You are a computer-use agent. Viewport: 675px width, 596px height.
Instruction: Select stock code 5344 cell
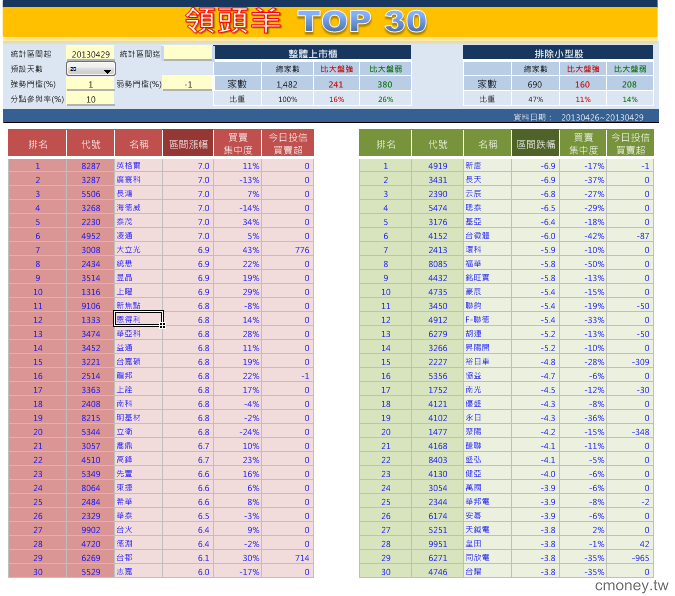(x=90, y=432)
